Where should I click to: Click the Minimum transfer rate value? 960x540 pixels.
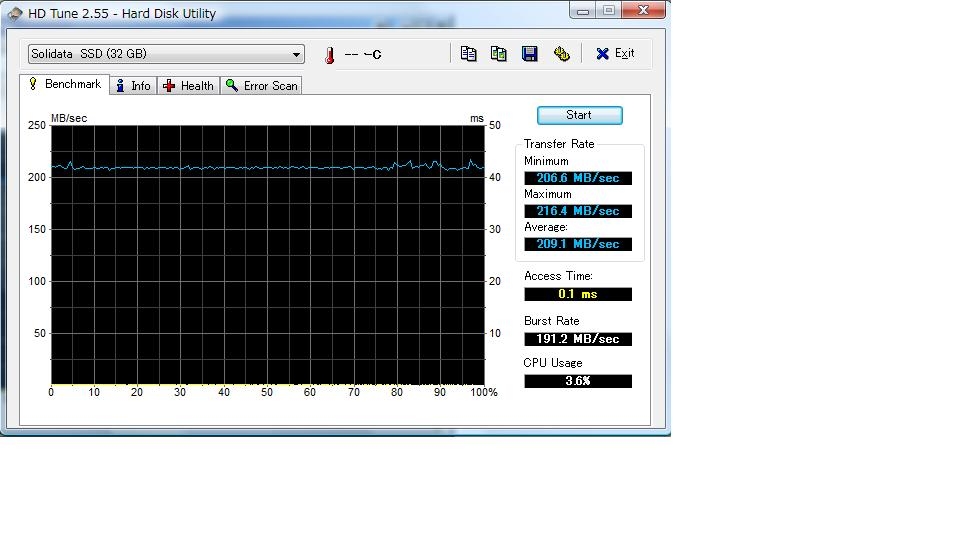(578, 178)
